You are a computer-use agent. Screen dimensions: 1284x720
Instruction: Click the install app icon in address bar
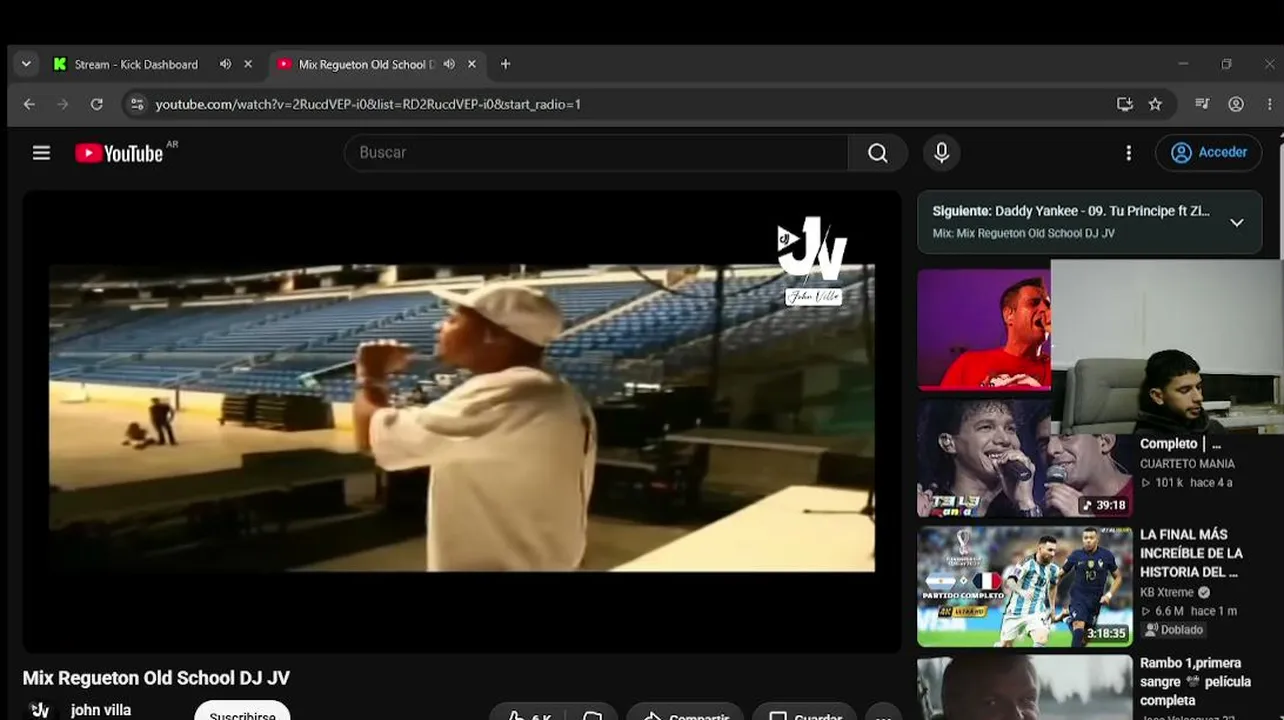click(x=1125, y=104)
